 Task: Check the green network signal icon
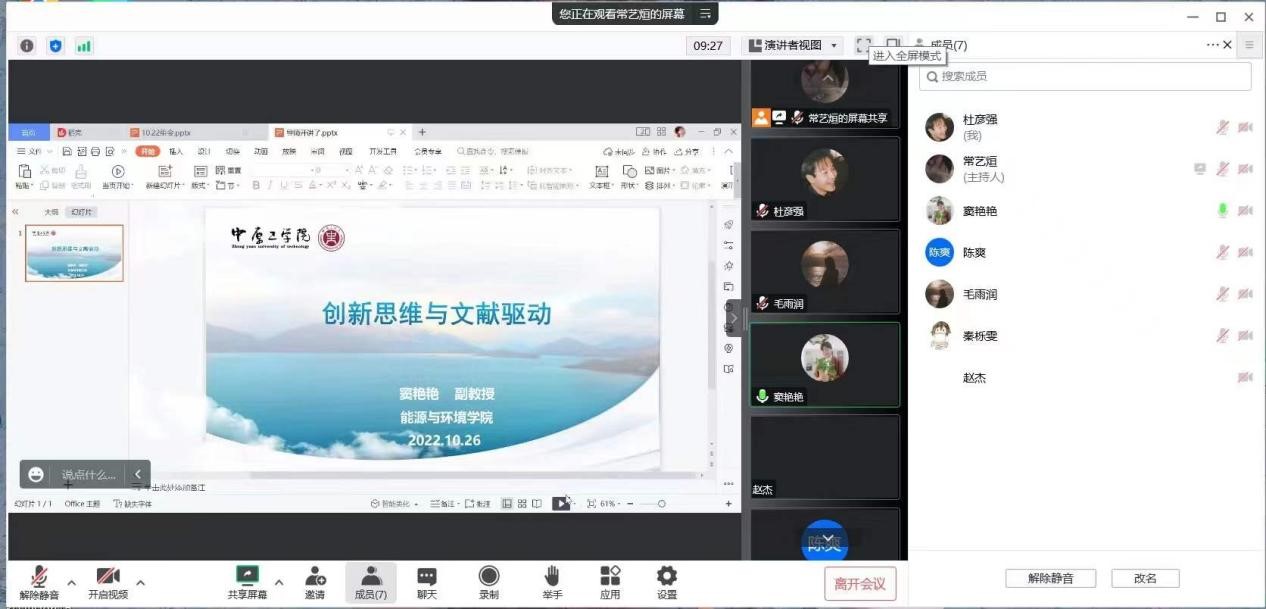click(x=84, y=46)
